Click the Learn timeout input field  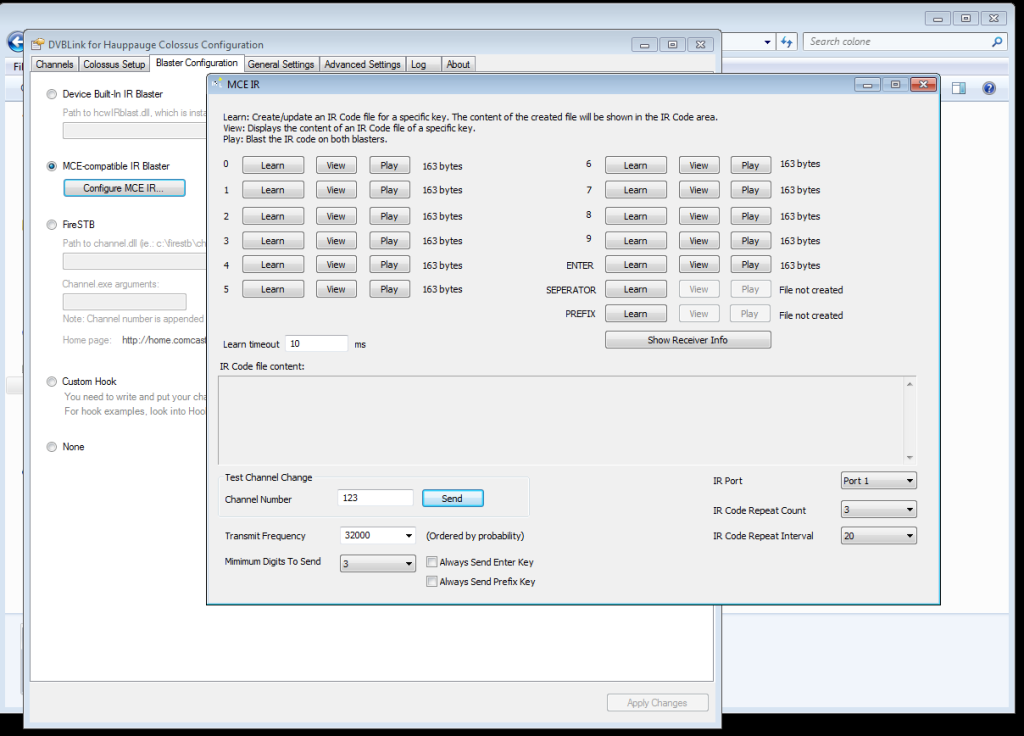click(317, 344)
